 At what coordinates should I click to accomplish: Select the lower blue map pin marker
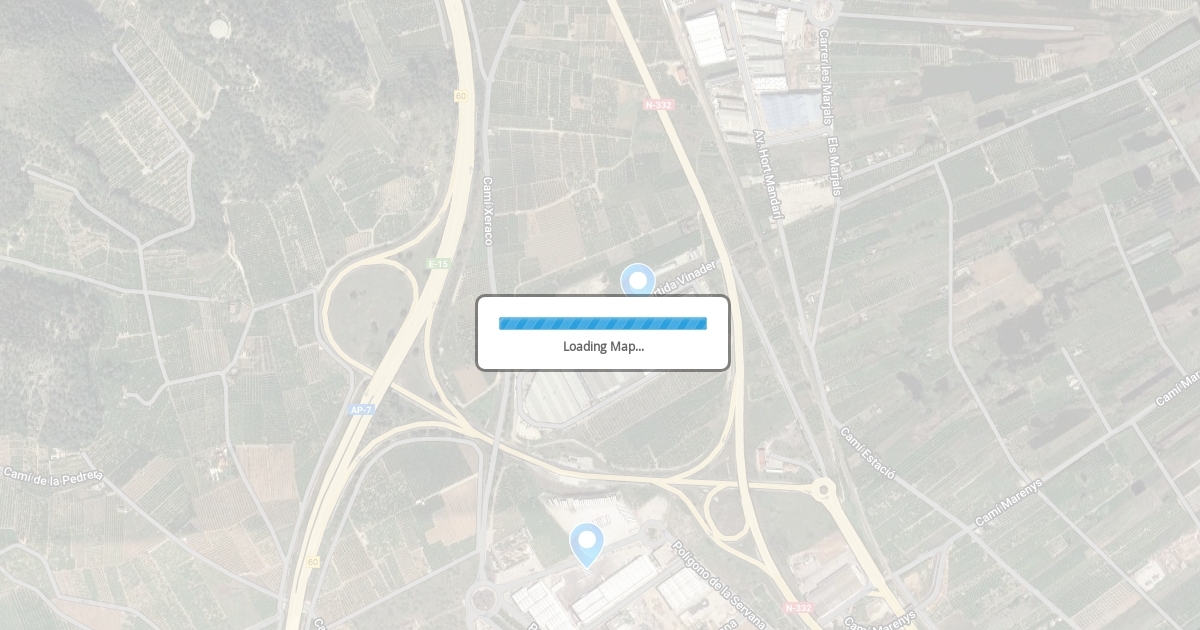coord(587,545)
